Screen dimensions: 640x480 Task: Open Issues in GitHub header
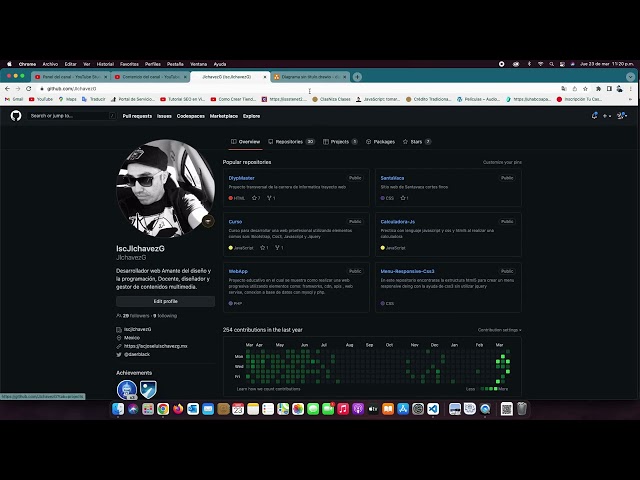(x=164, y=116)
